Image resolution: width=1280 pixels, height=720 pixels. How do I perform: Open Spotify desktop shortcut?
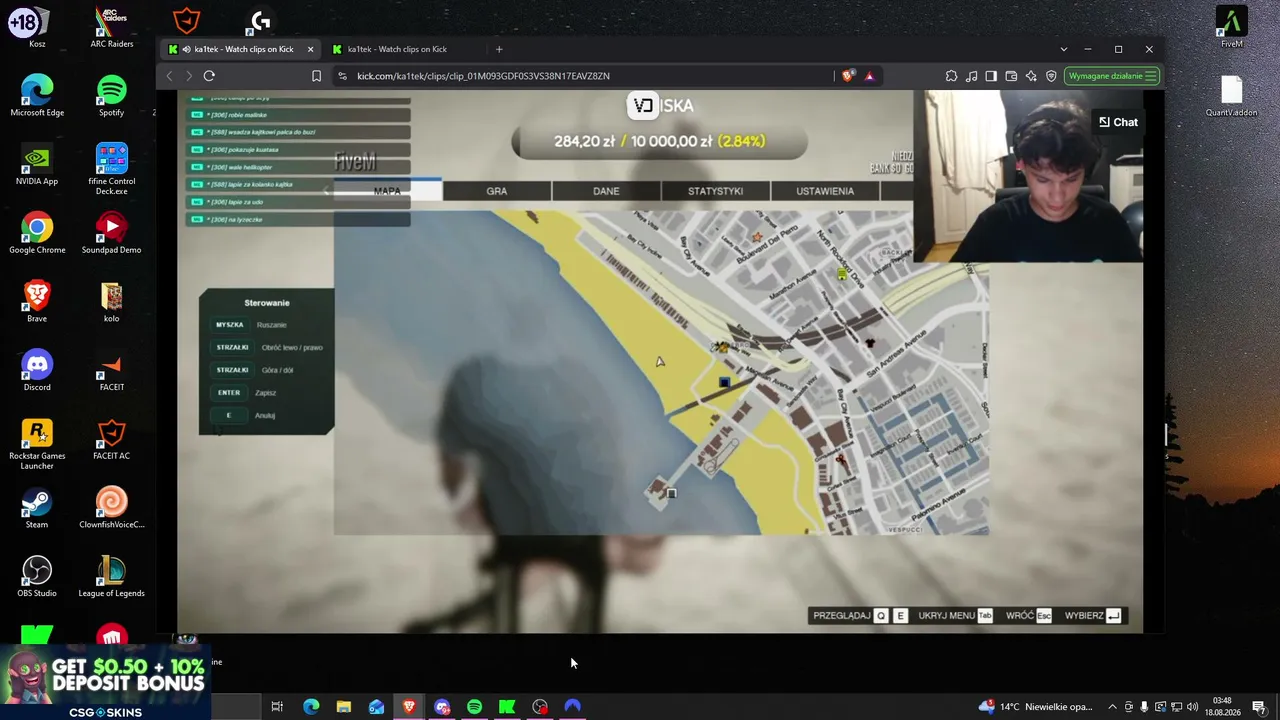[x=112, y=95]
